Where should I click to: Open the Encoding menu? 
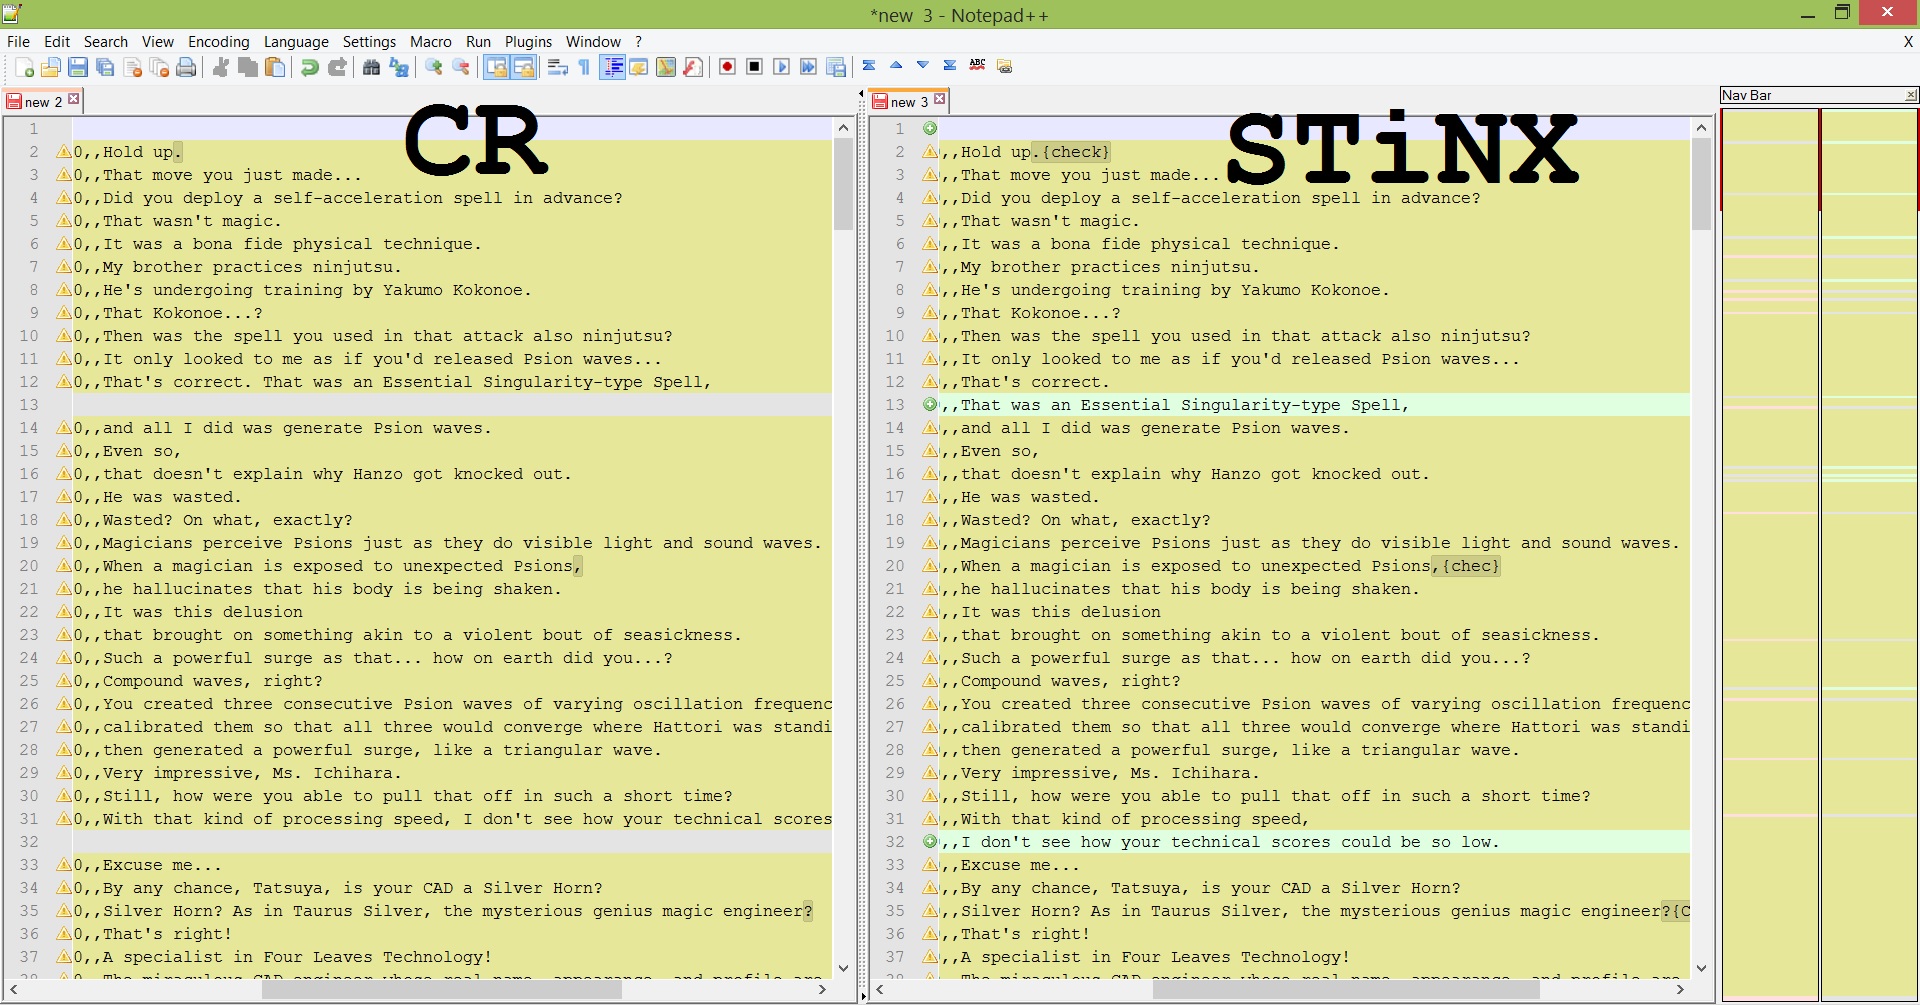coord(219,41)
